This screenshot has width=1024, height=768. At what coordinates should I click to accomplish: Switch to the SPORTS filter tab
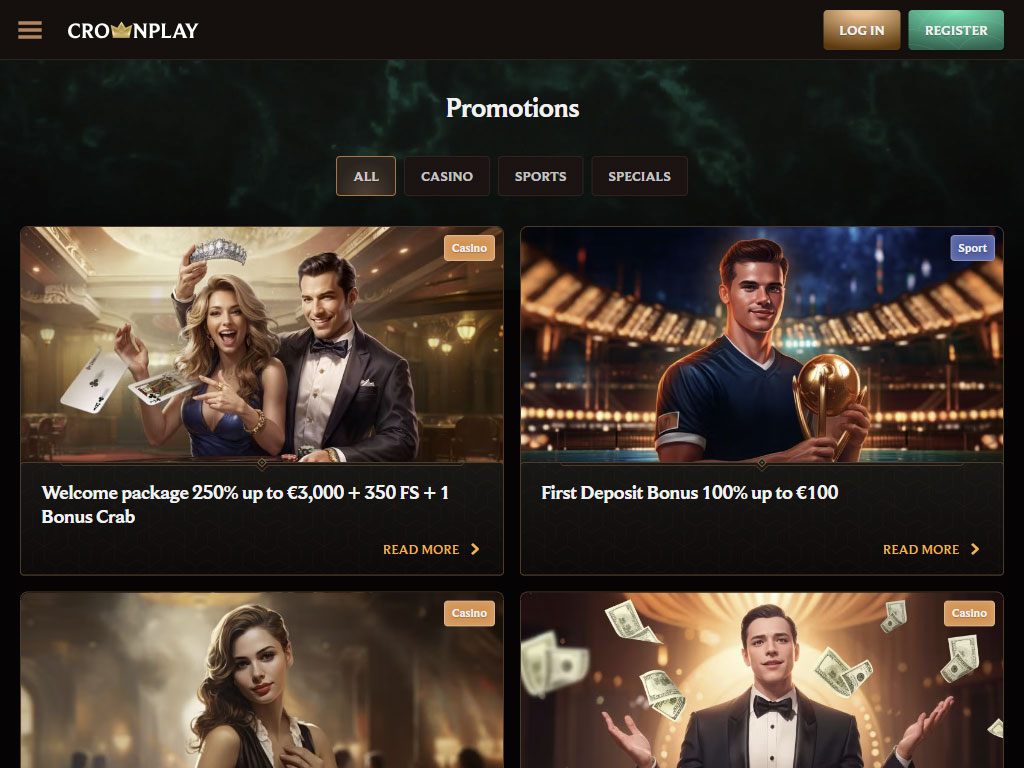tap(540, 176)
